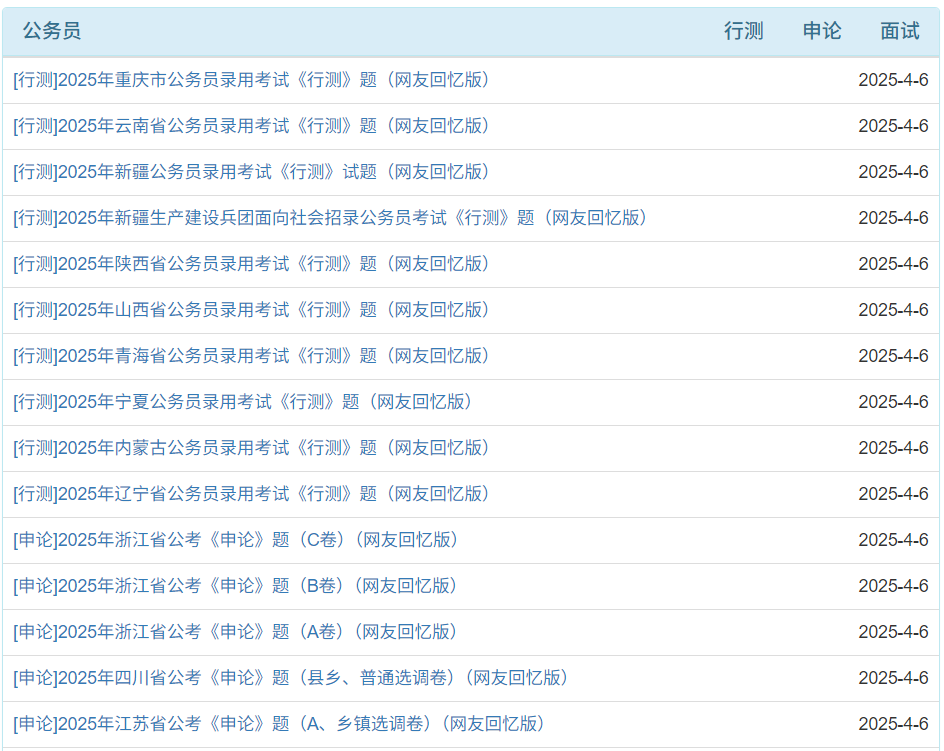
Task: Click the 2025-4-6 date in 重庆市 row
Action: (x=893, y=79)
